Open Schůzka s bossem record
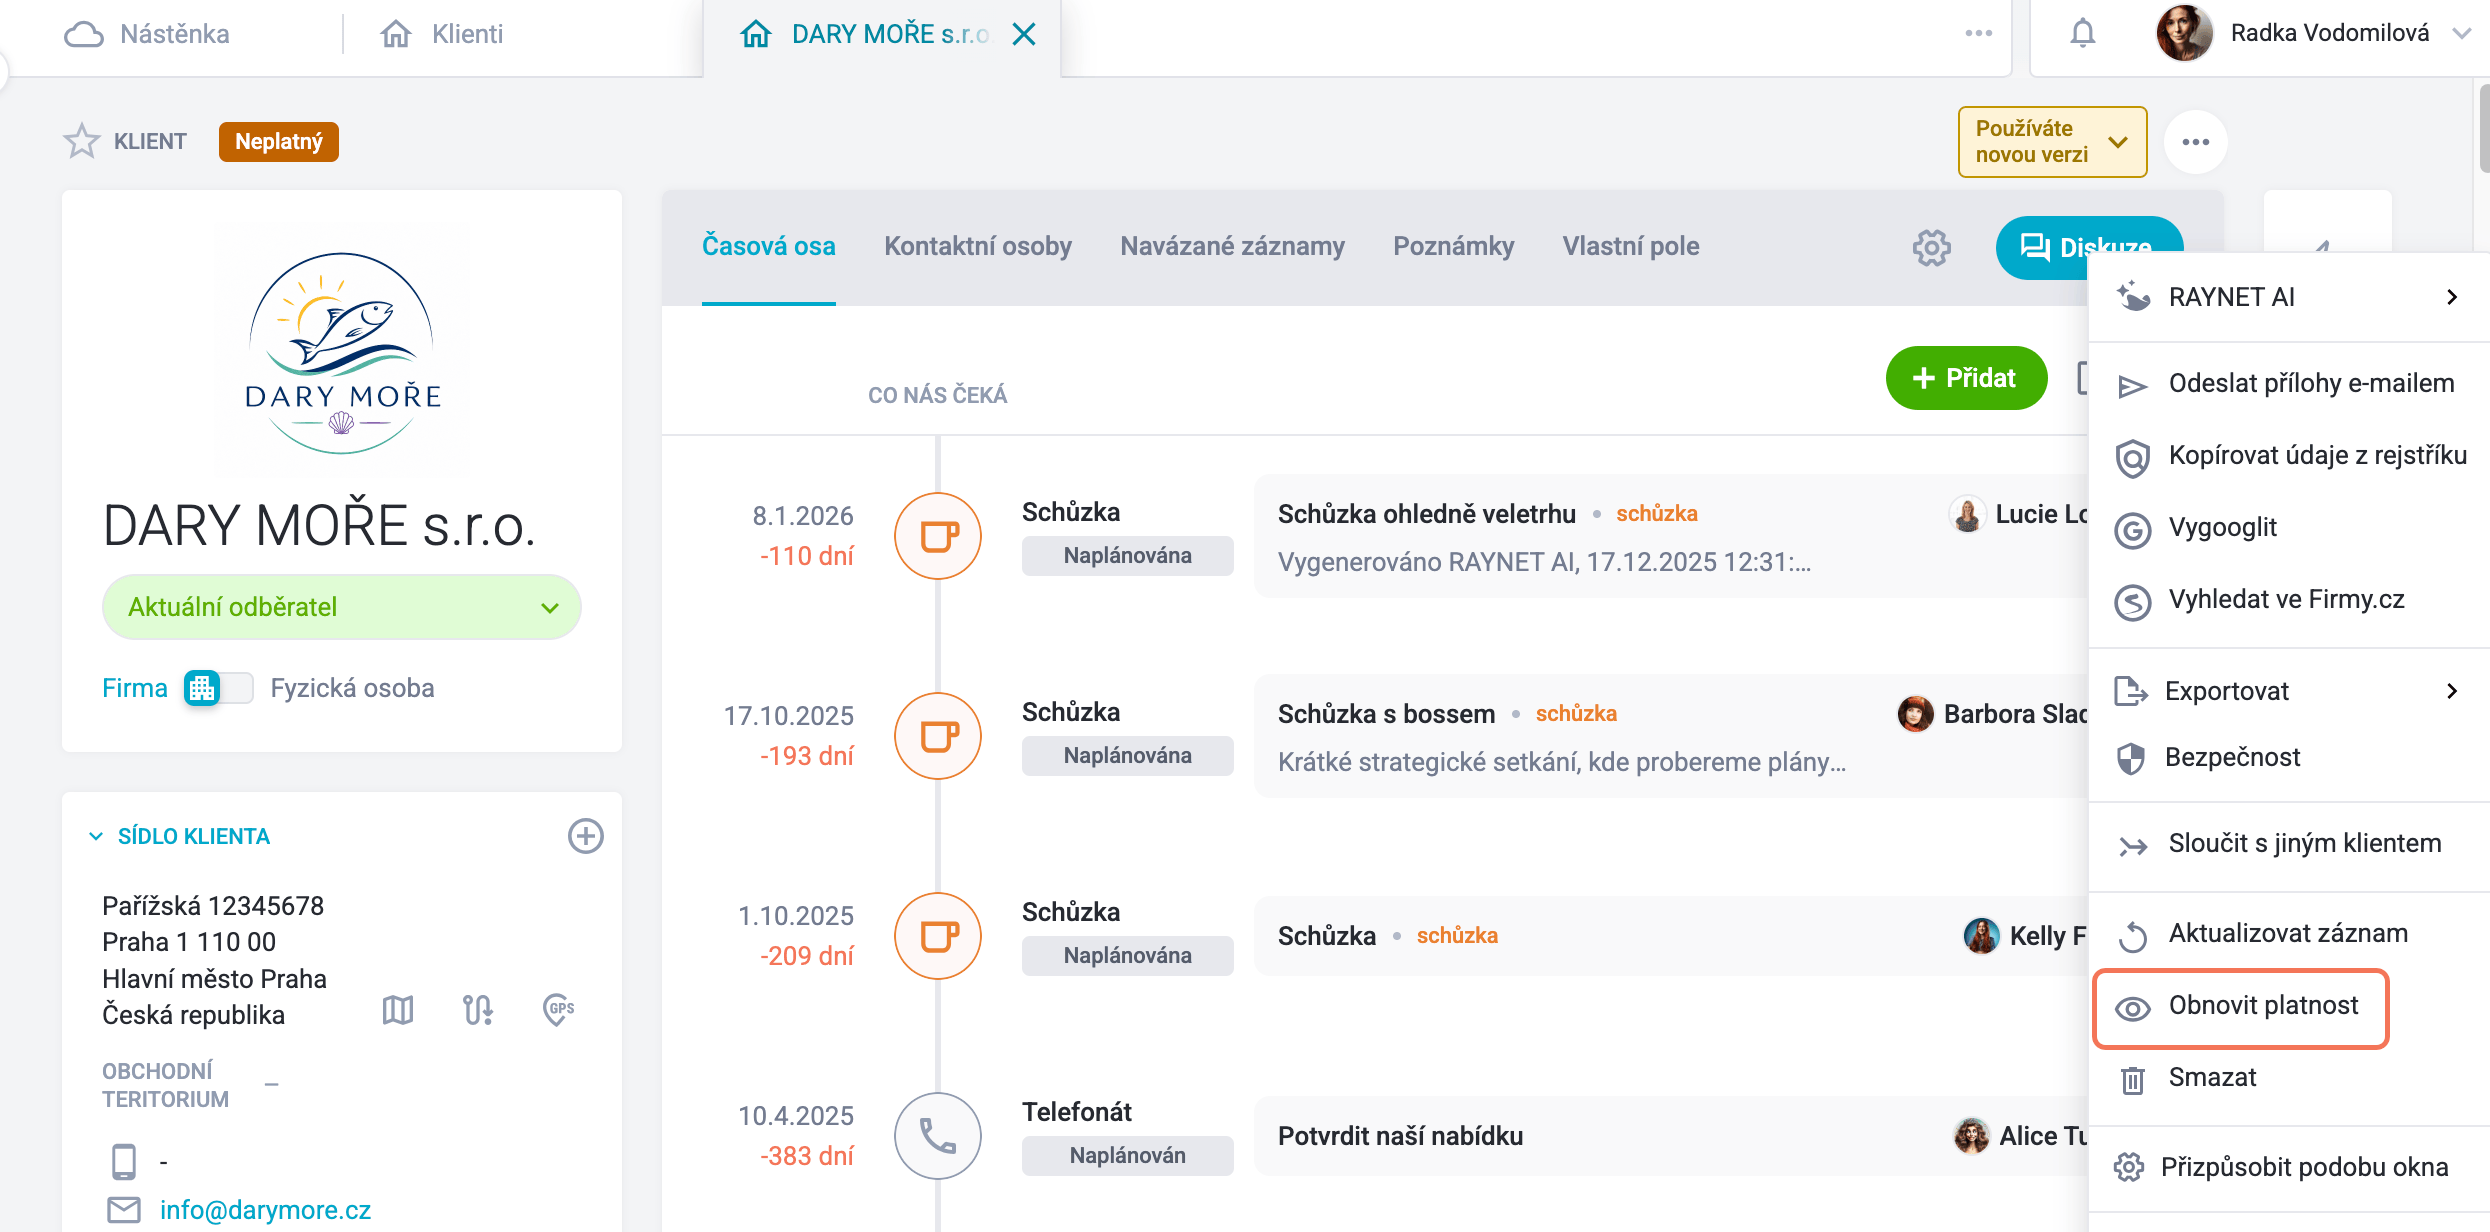Viewport: 2490px width, 1232px height. pos(1386,714)
